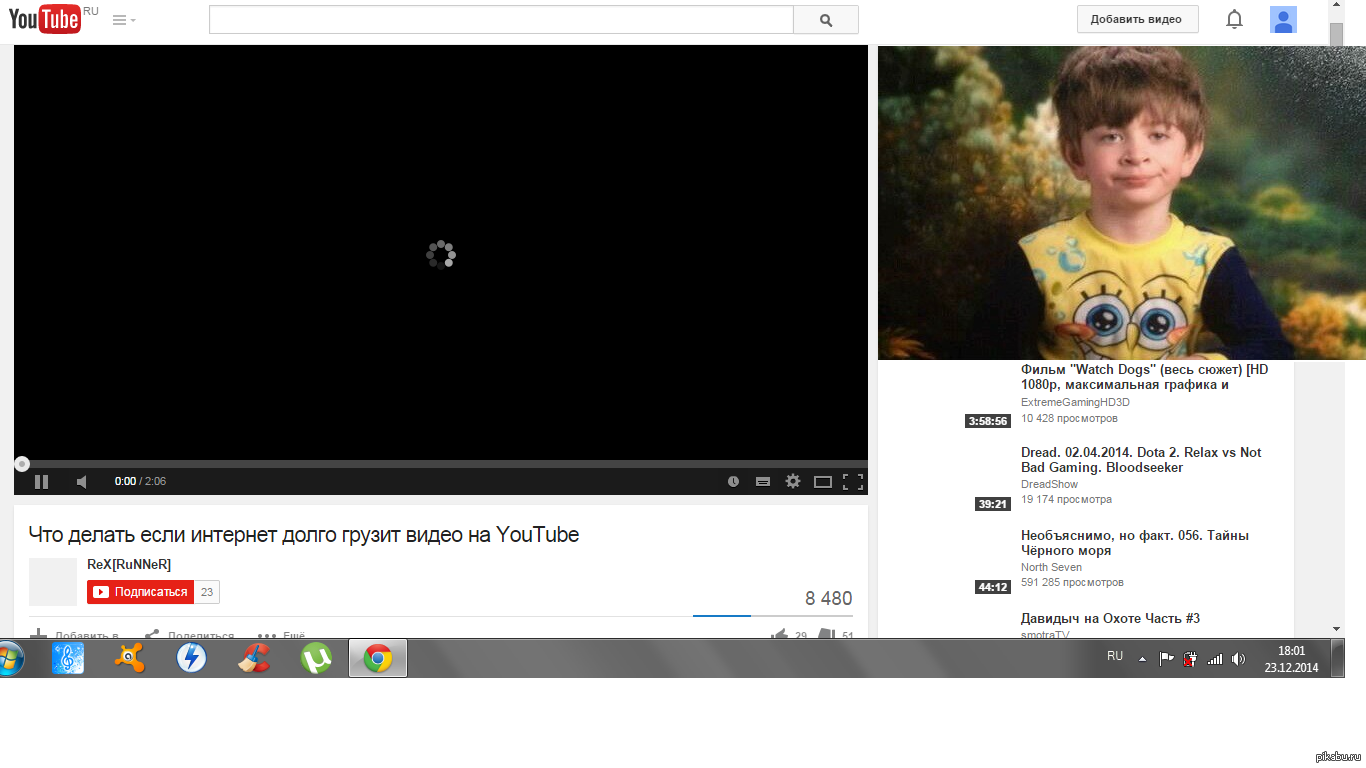Mute the video using the speaker icon
1366x768 pixels.
coord(82,481)
